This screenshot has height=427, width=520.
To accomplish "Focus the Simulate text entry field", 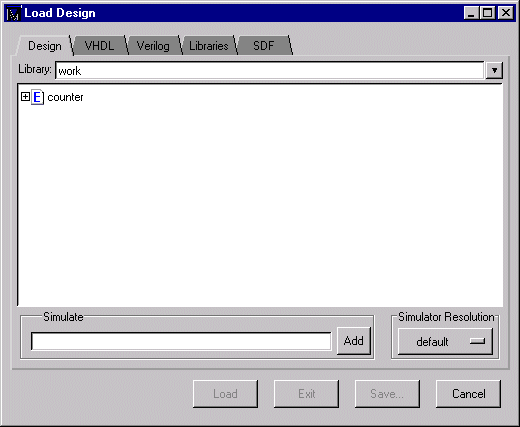I will (x=181, y=341).
